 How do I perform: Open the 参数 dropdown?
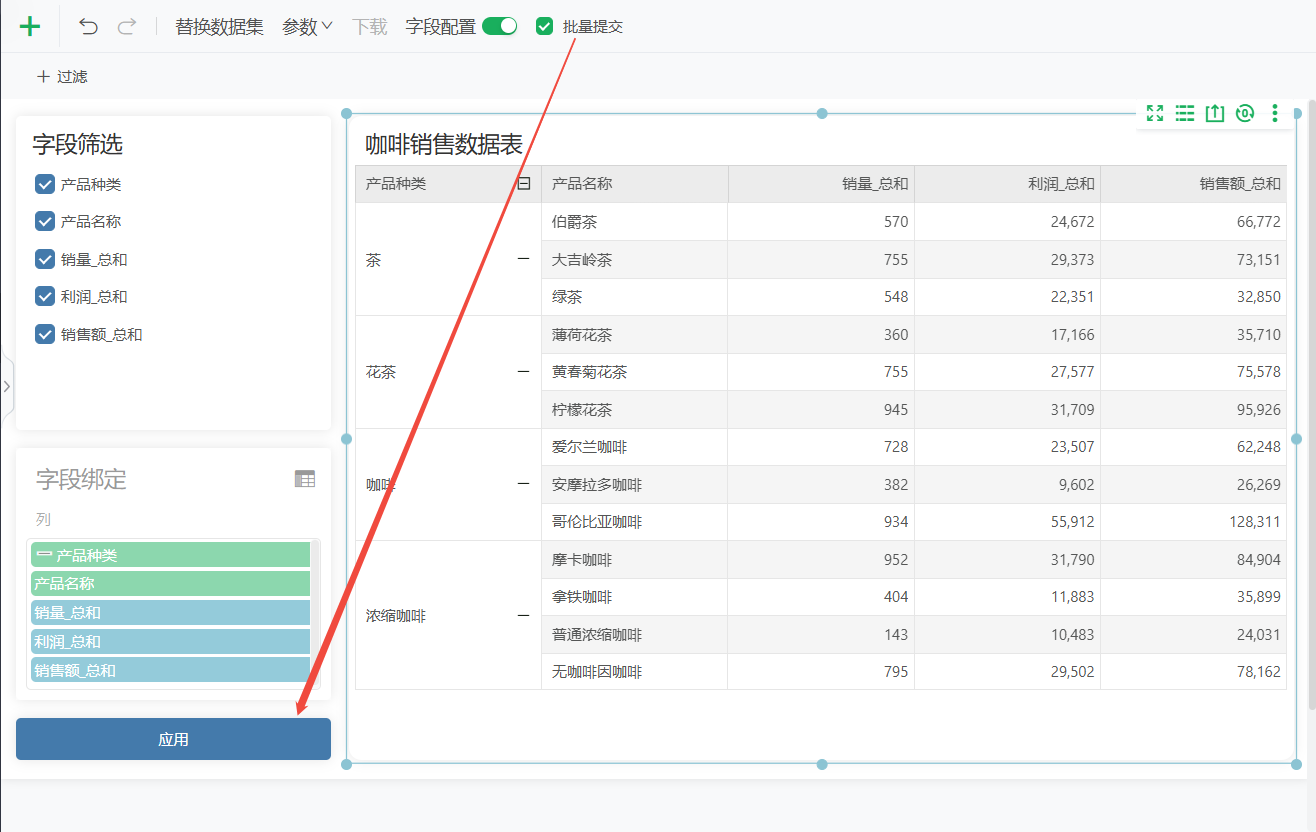click(x=308, y=27)
